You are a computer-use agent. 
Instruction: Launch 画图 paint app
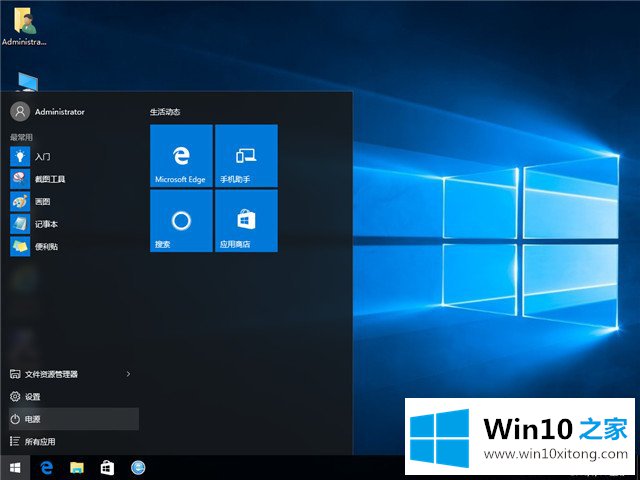73,202
